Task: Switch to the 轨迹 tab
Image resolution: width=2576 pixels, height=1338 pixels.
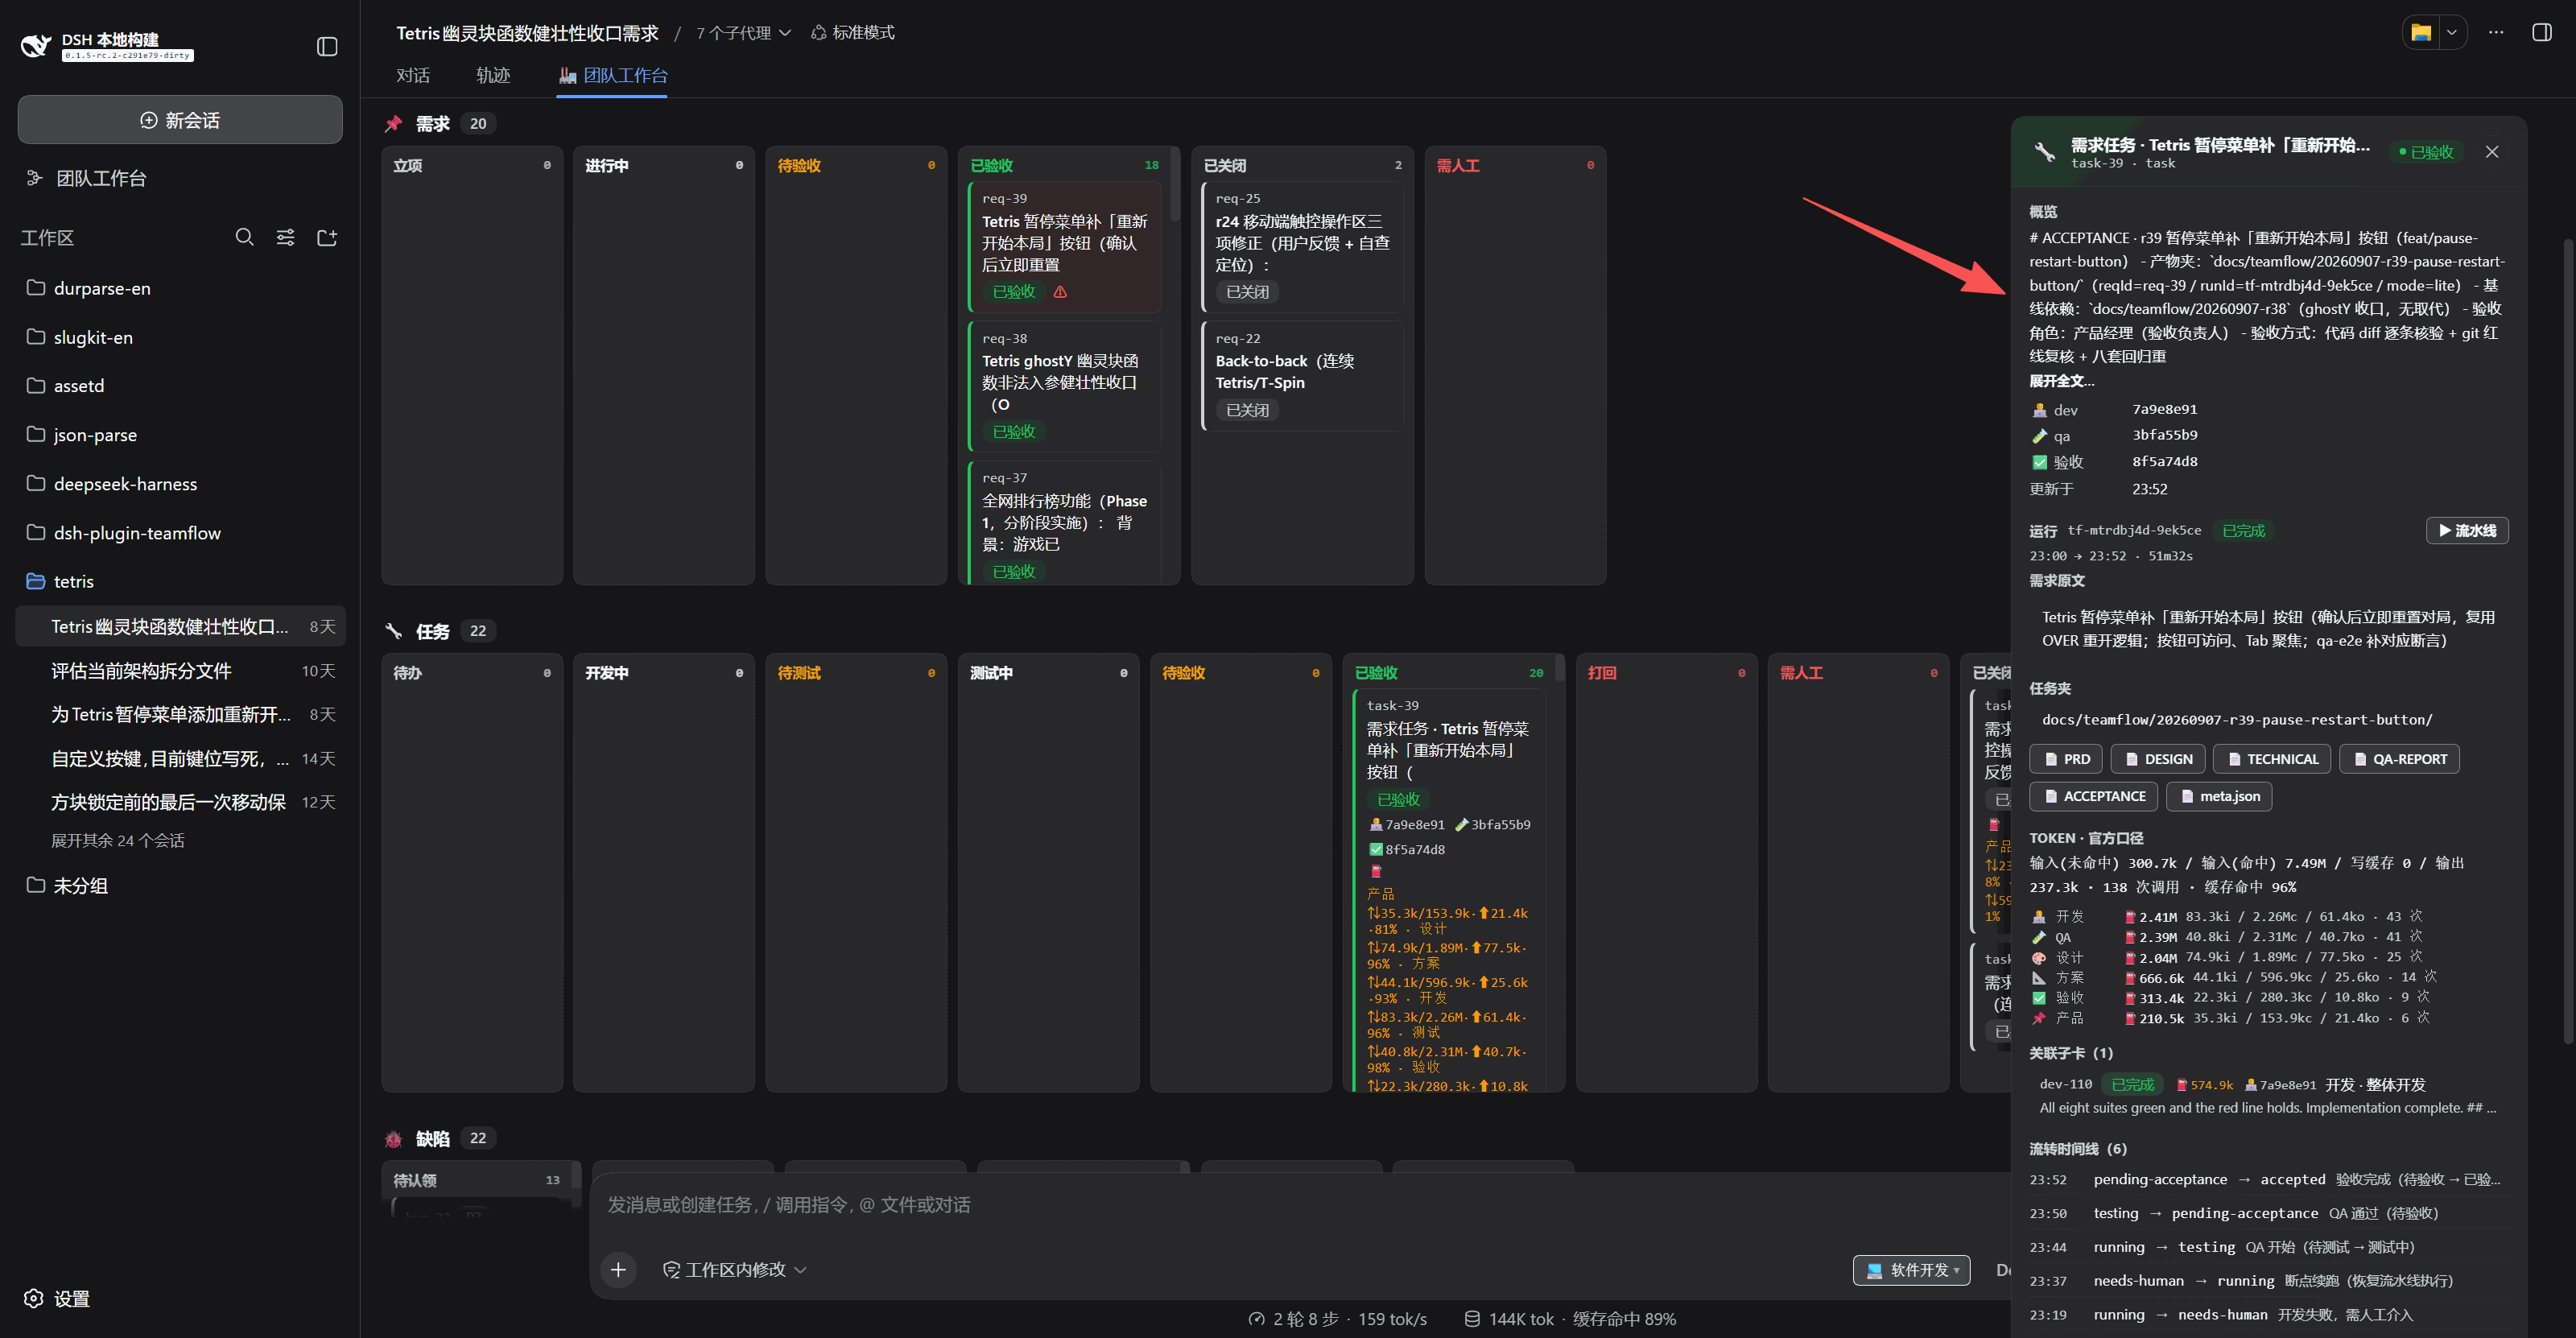Action: click(493, 75)
